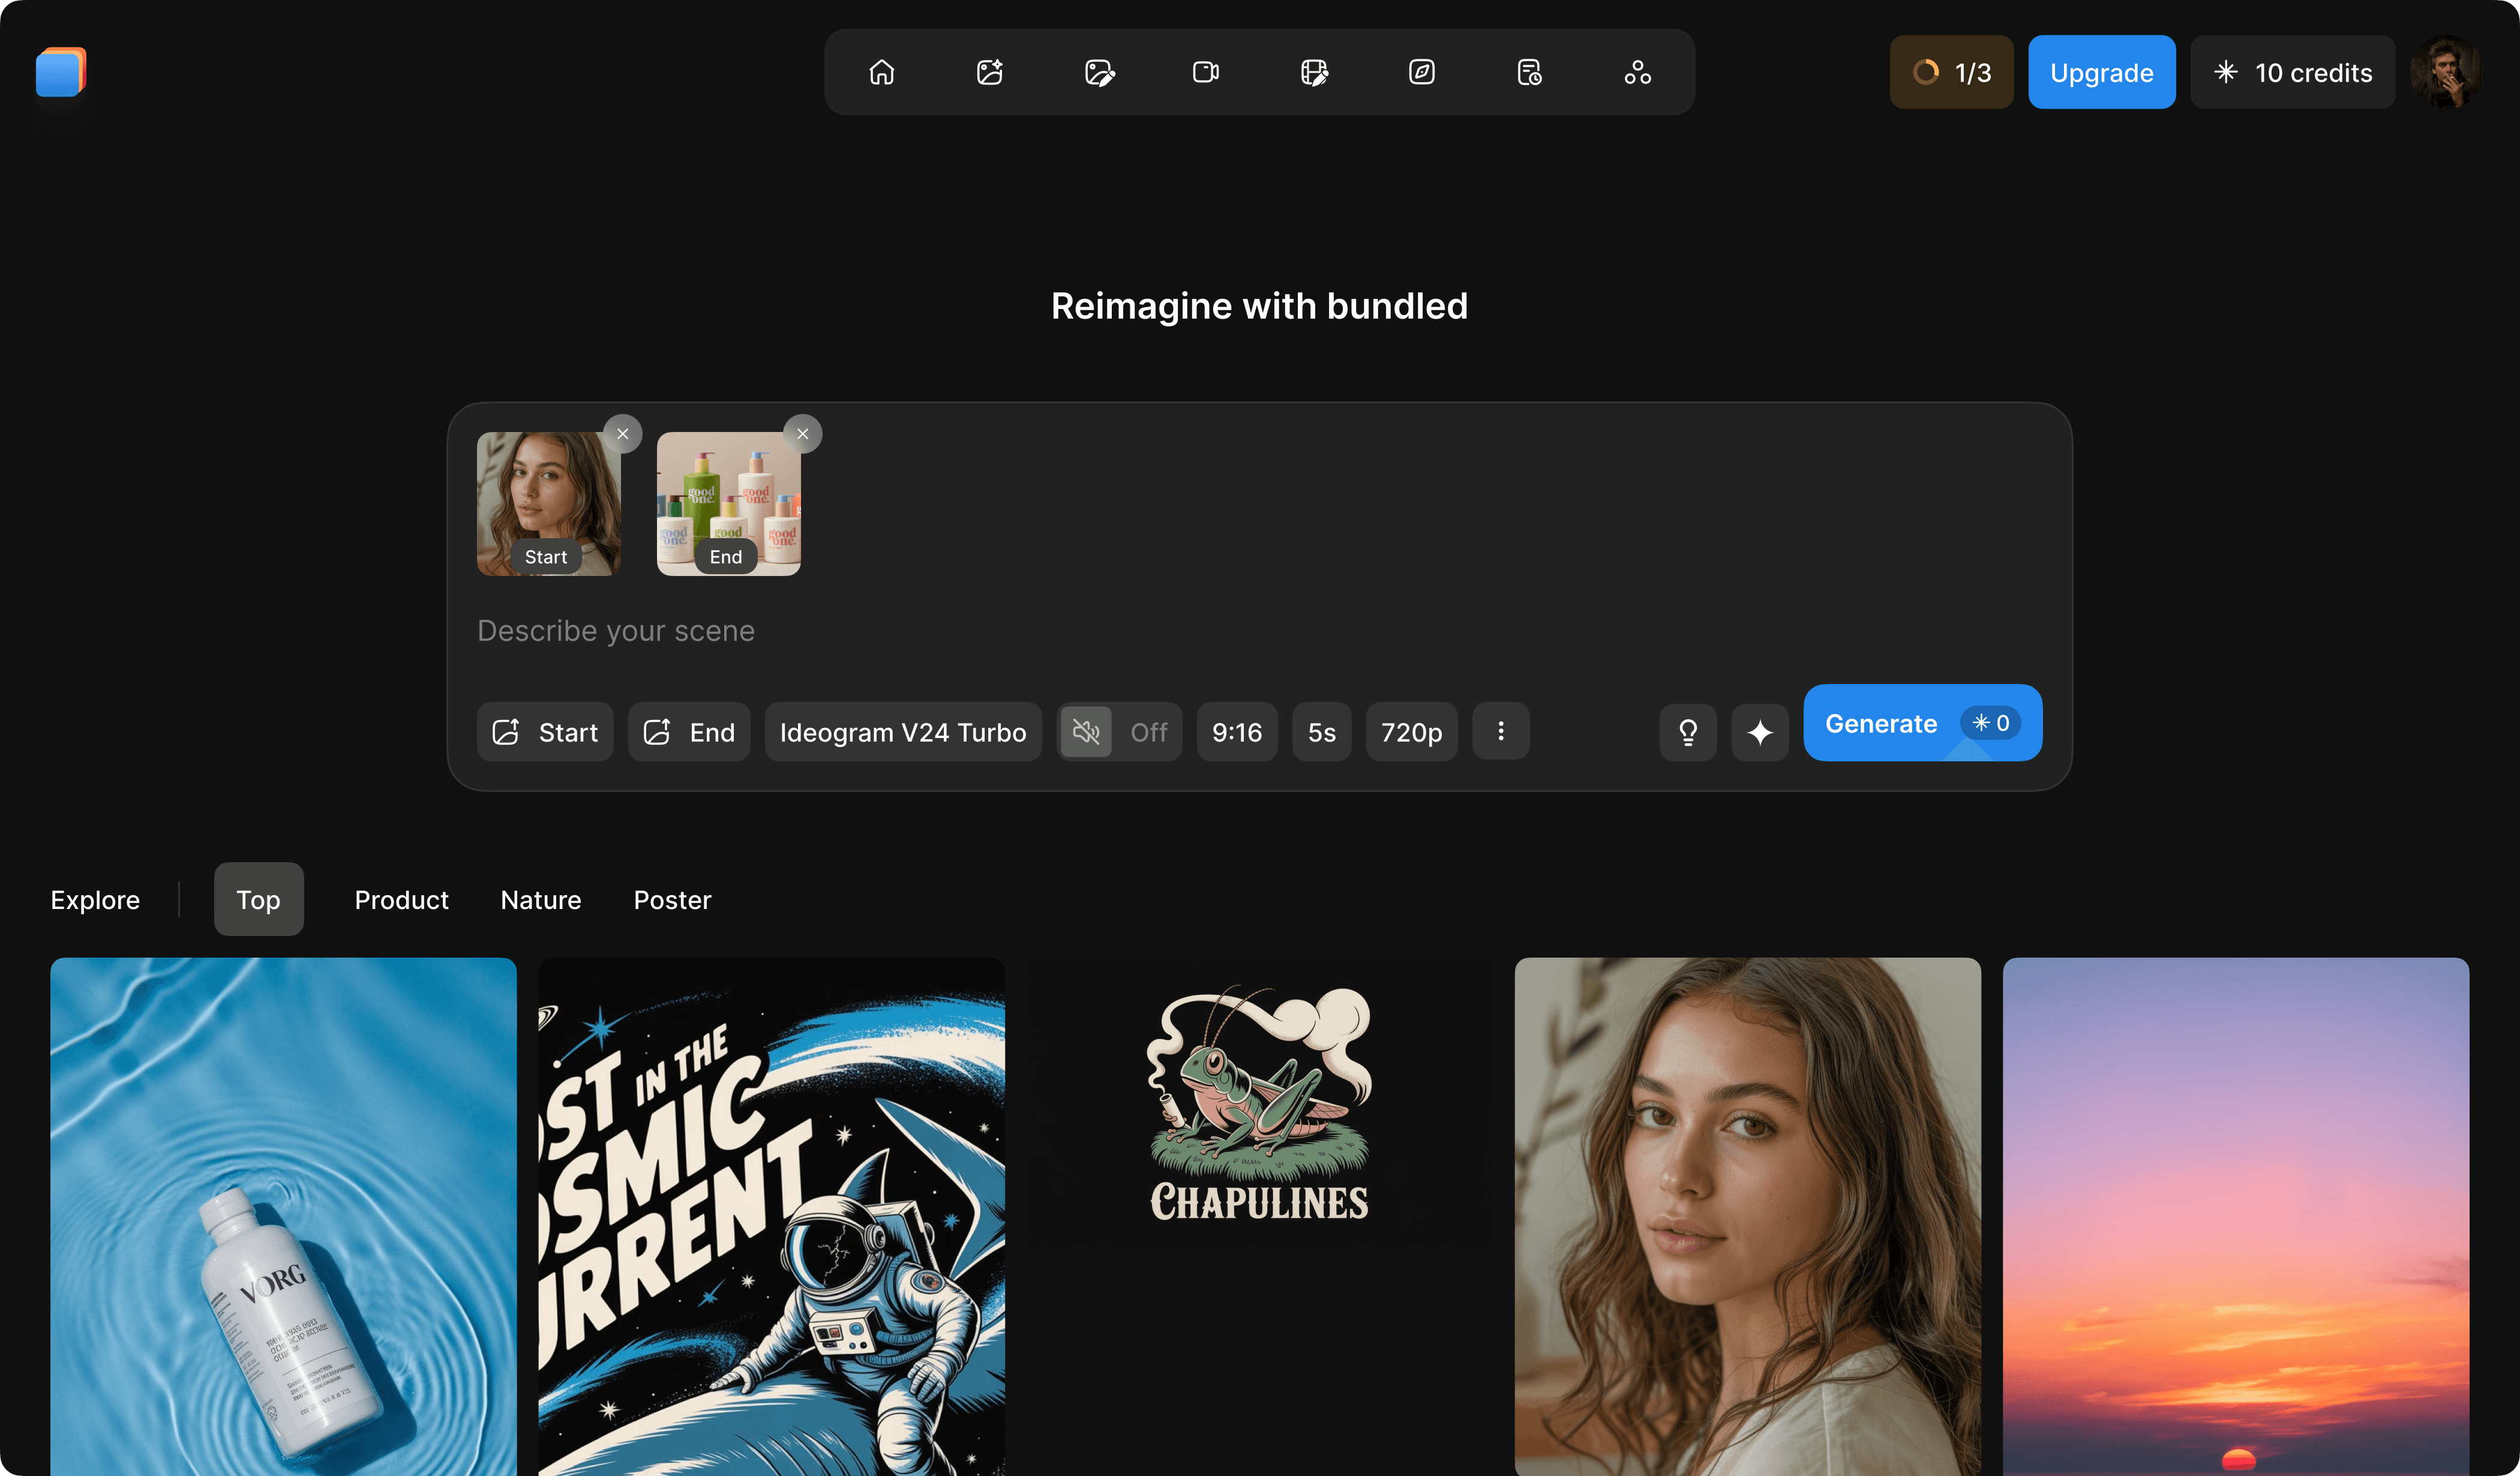Toggle the muted audio Off switch
2520x1476 pixels.
pos(1119,732)
